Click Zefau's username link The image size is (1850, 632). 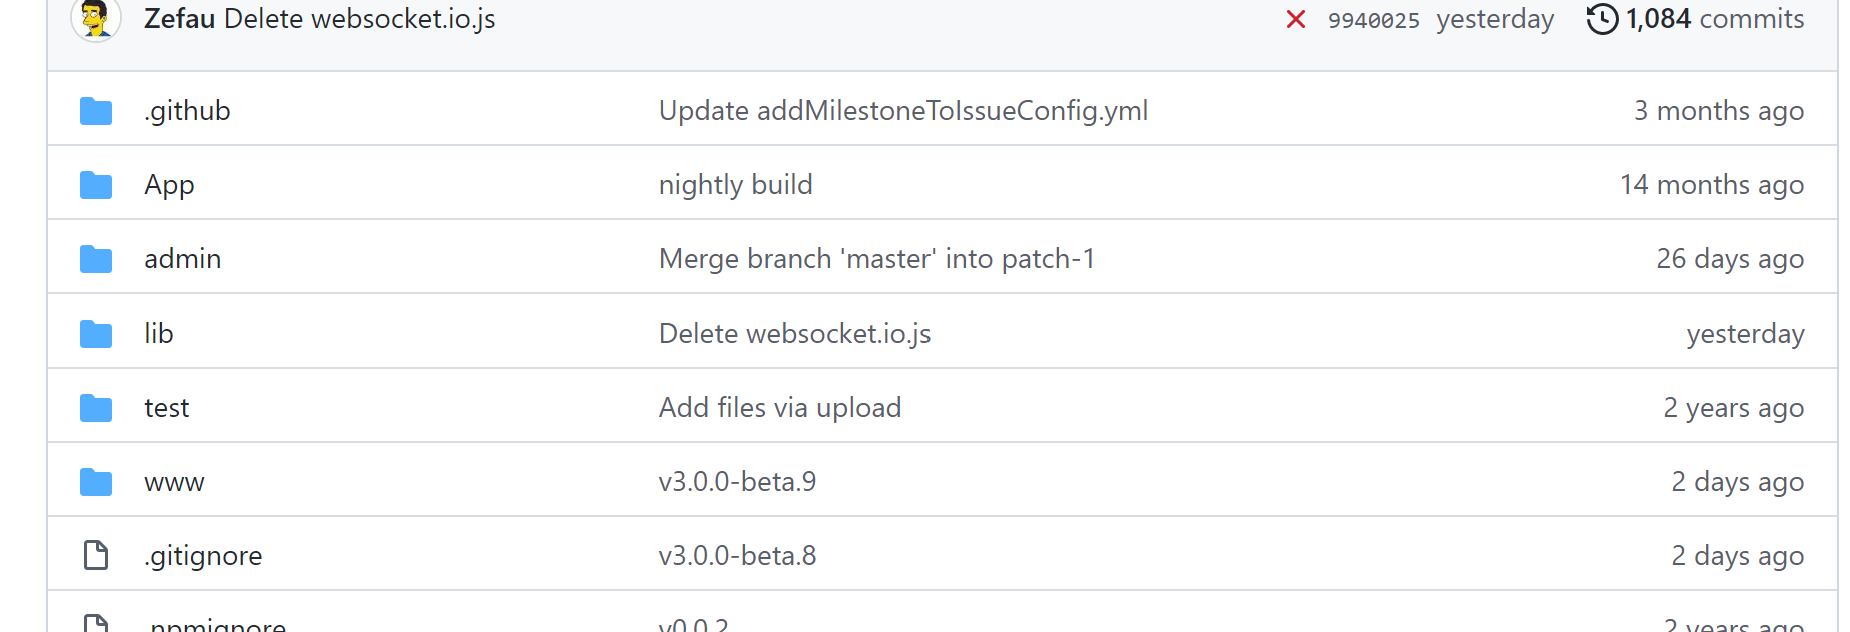[180, 18]
